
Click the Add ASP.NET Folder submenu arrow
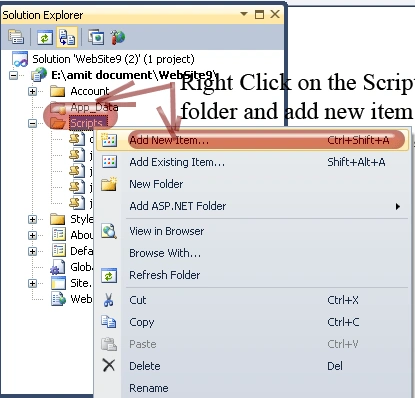pos(398,207)
